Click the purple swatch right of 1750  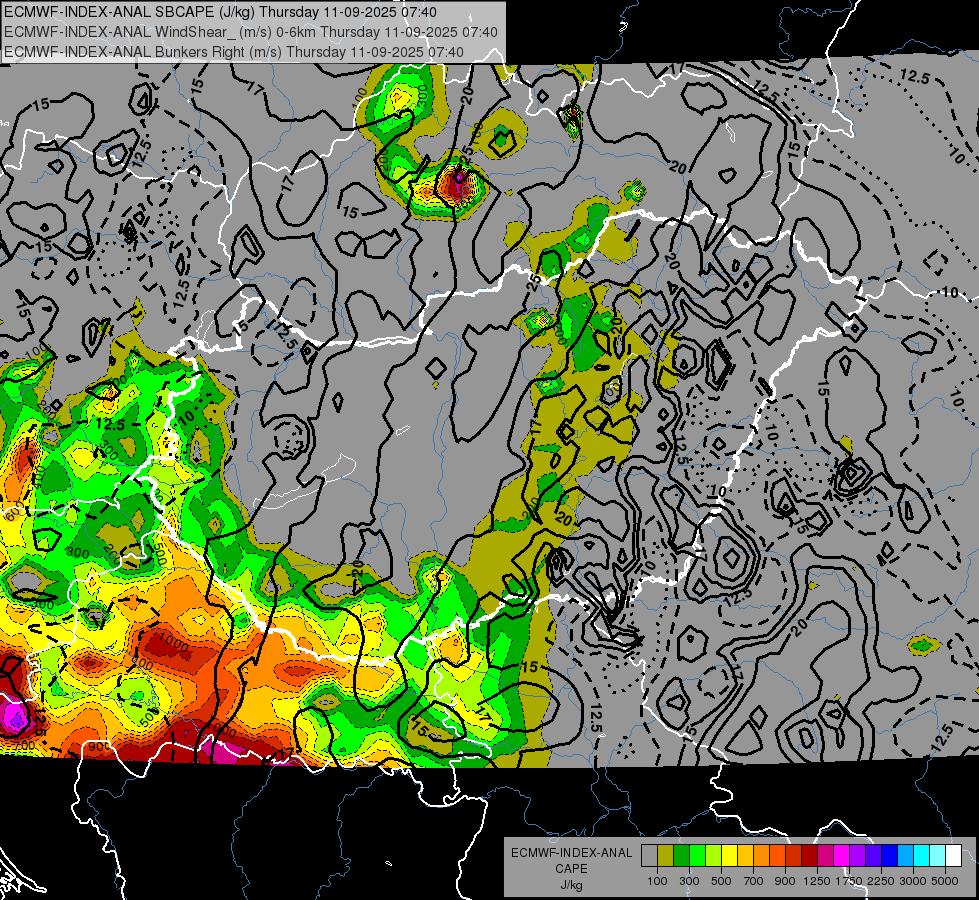click(x=857, y=856)
